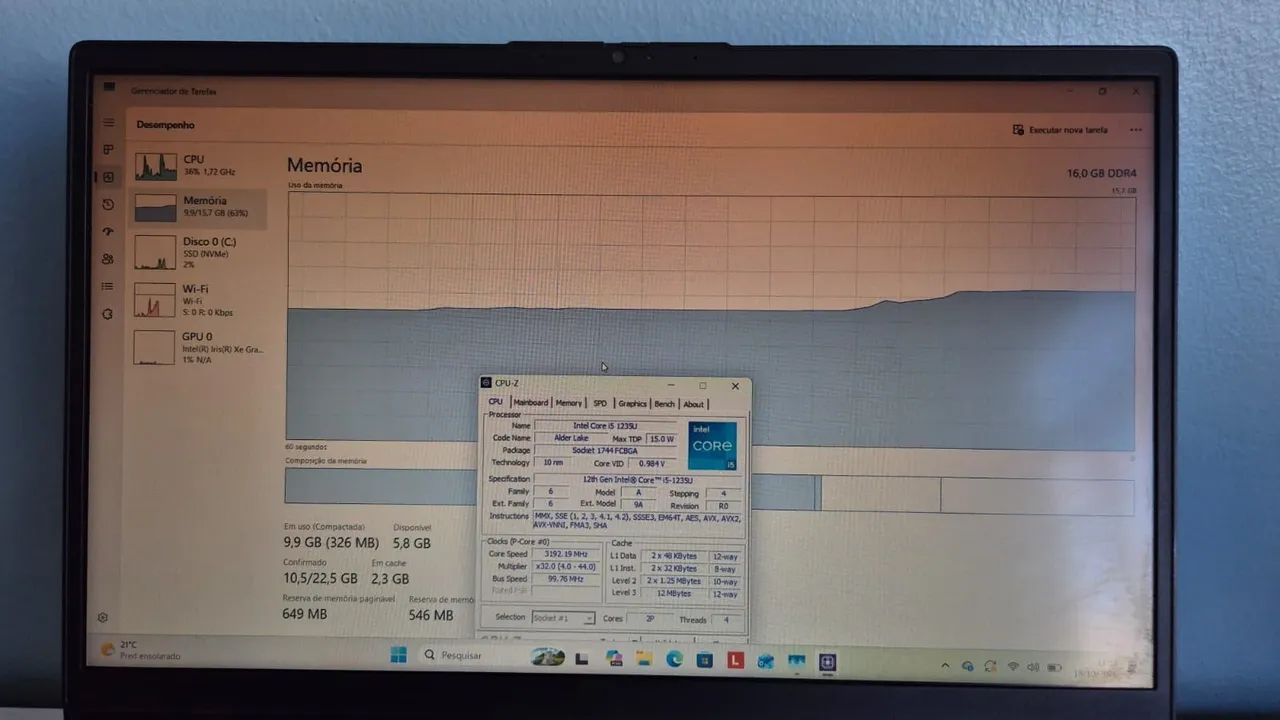This screenshot has height=720, width=1280.
Task: Open the more options ellipsis menu
Action: pos(1136,130)
